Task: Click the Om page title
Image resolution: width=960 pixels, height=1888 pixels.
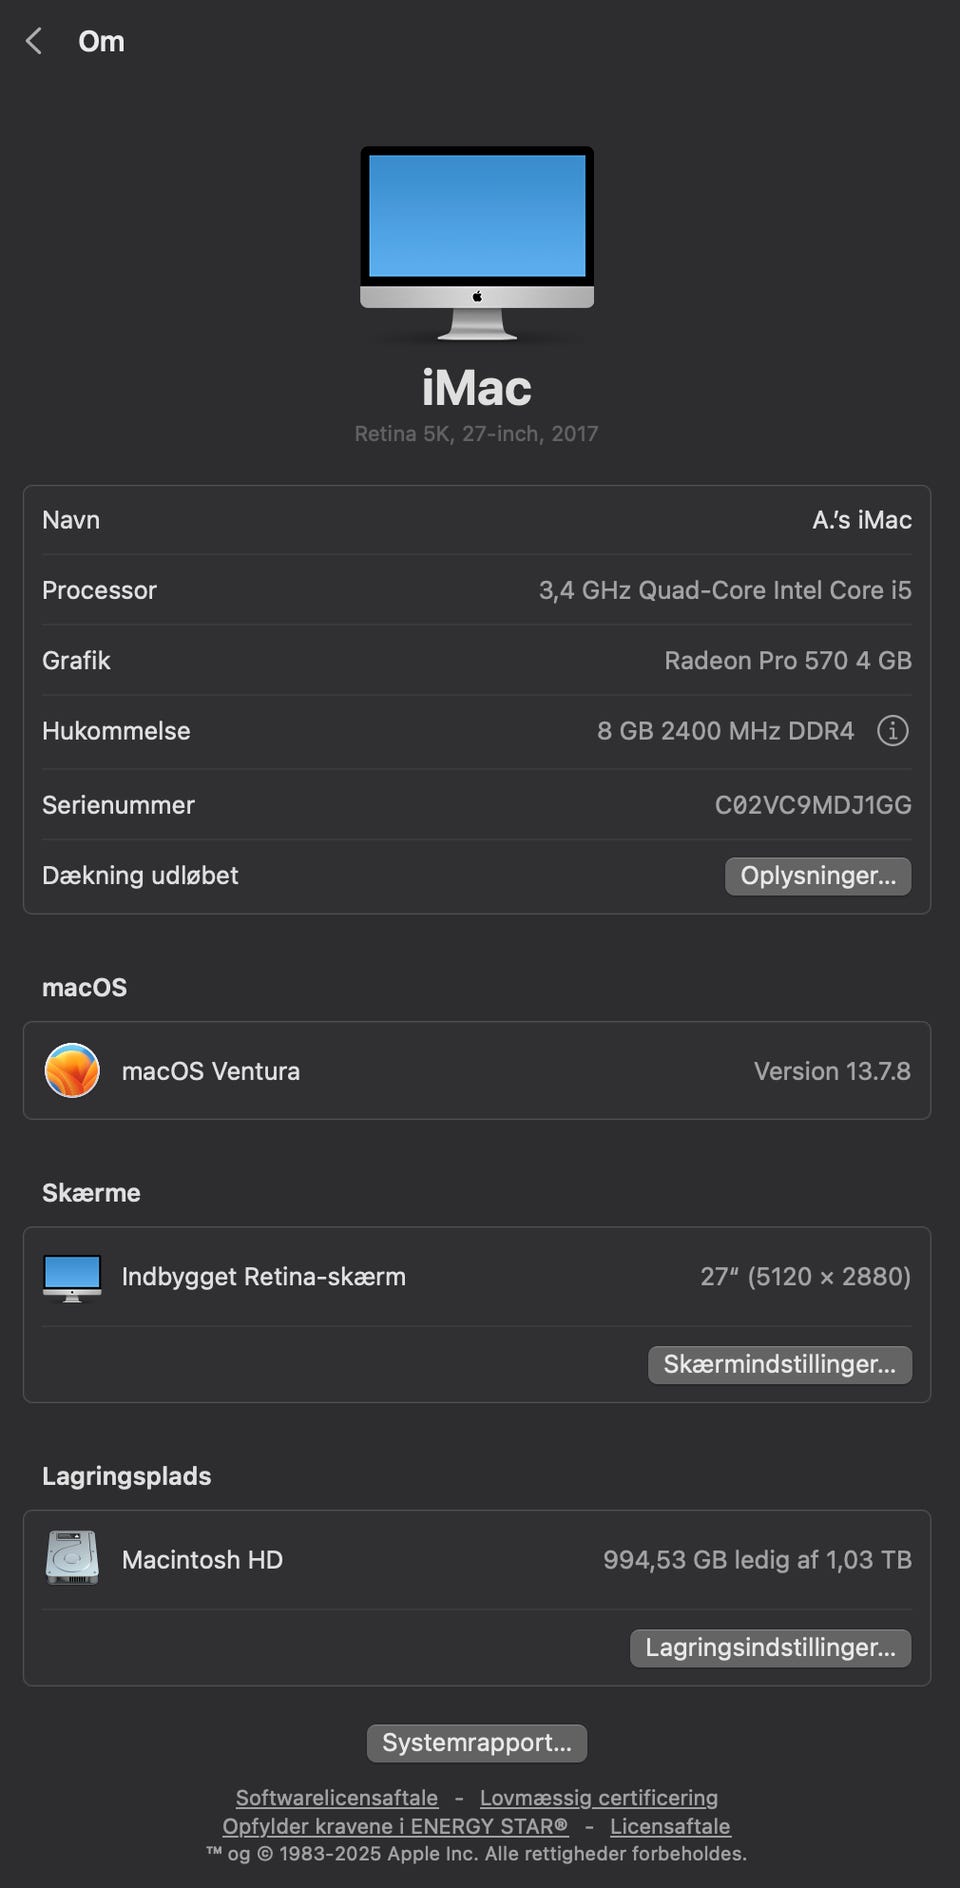Action: pos(102,41)
